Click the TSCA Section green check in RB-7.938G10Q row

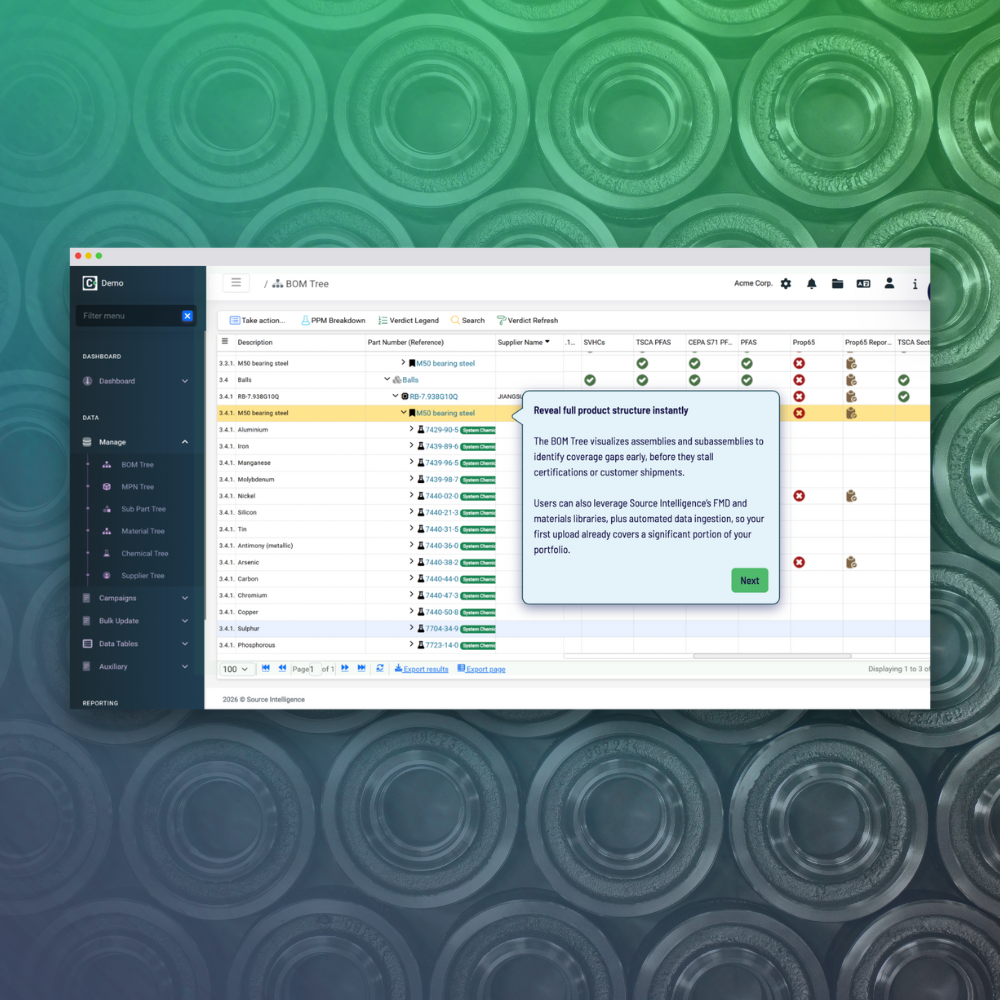(904, 397)
